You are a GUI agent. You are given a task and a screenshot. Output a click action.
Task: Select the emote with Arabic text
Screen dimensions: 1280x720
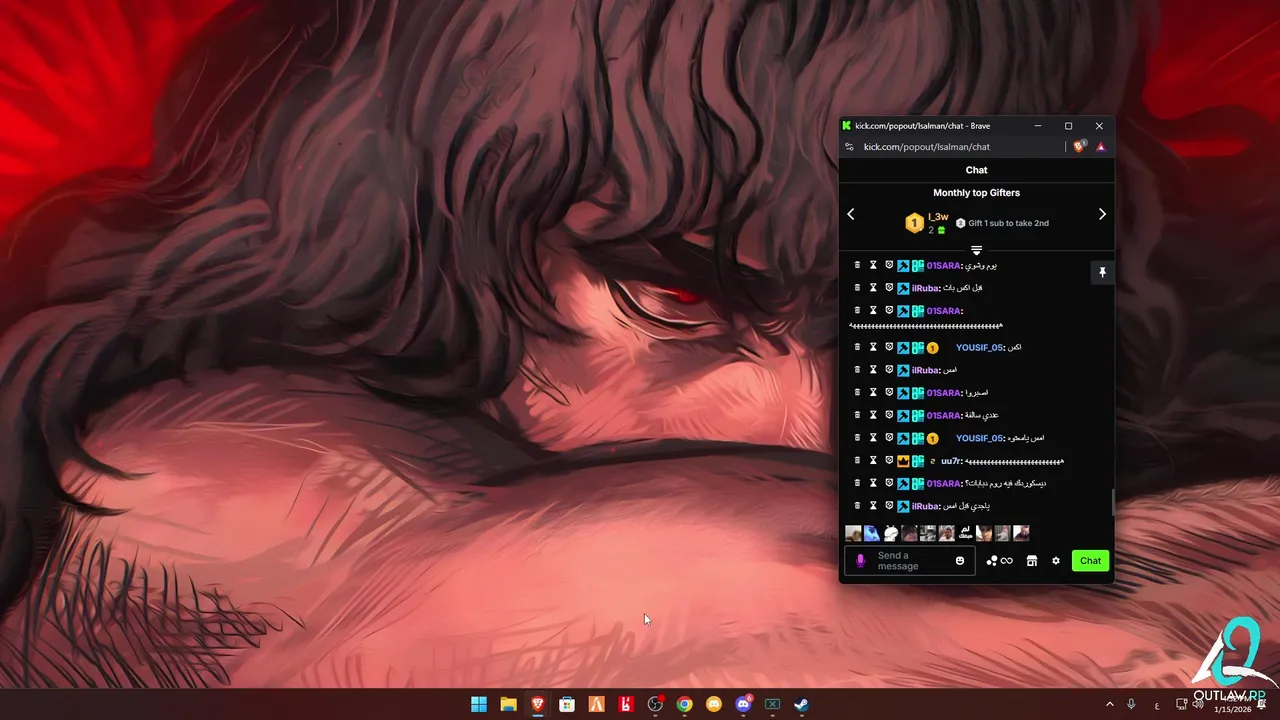(x=966, y=533)
